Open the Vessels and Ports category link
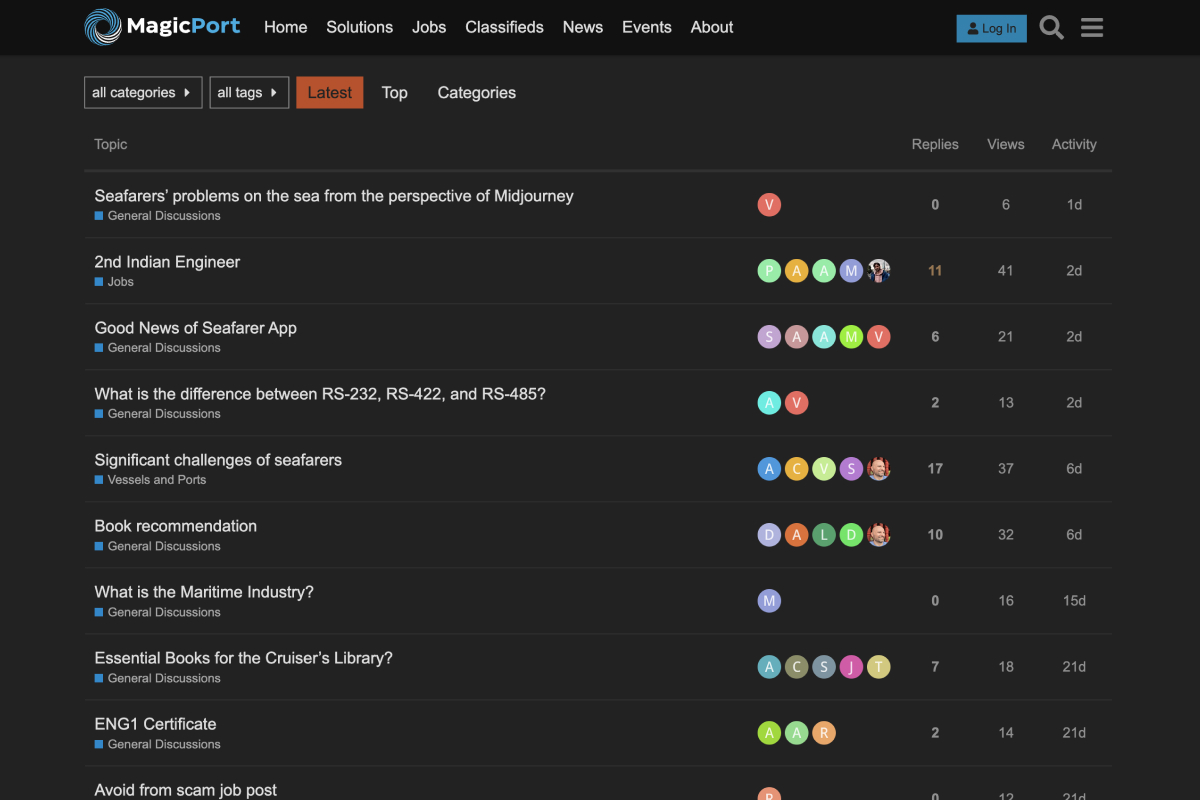This screenshot has height=800, width=1200. point(157,480)
